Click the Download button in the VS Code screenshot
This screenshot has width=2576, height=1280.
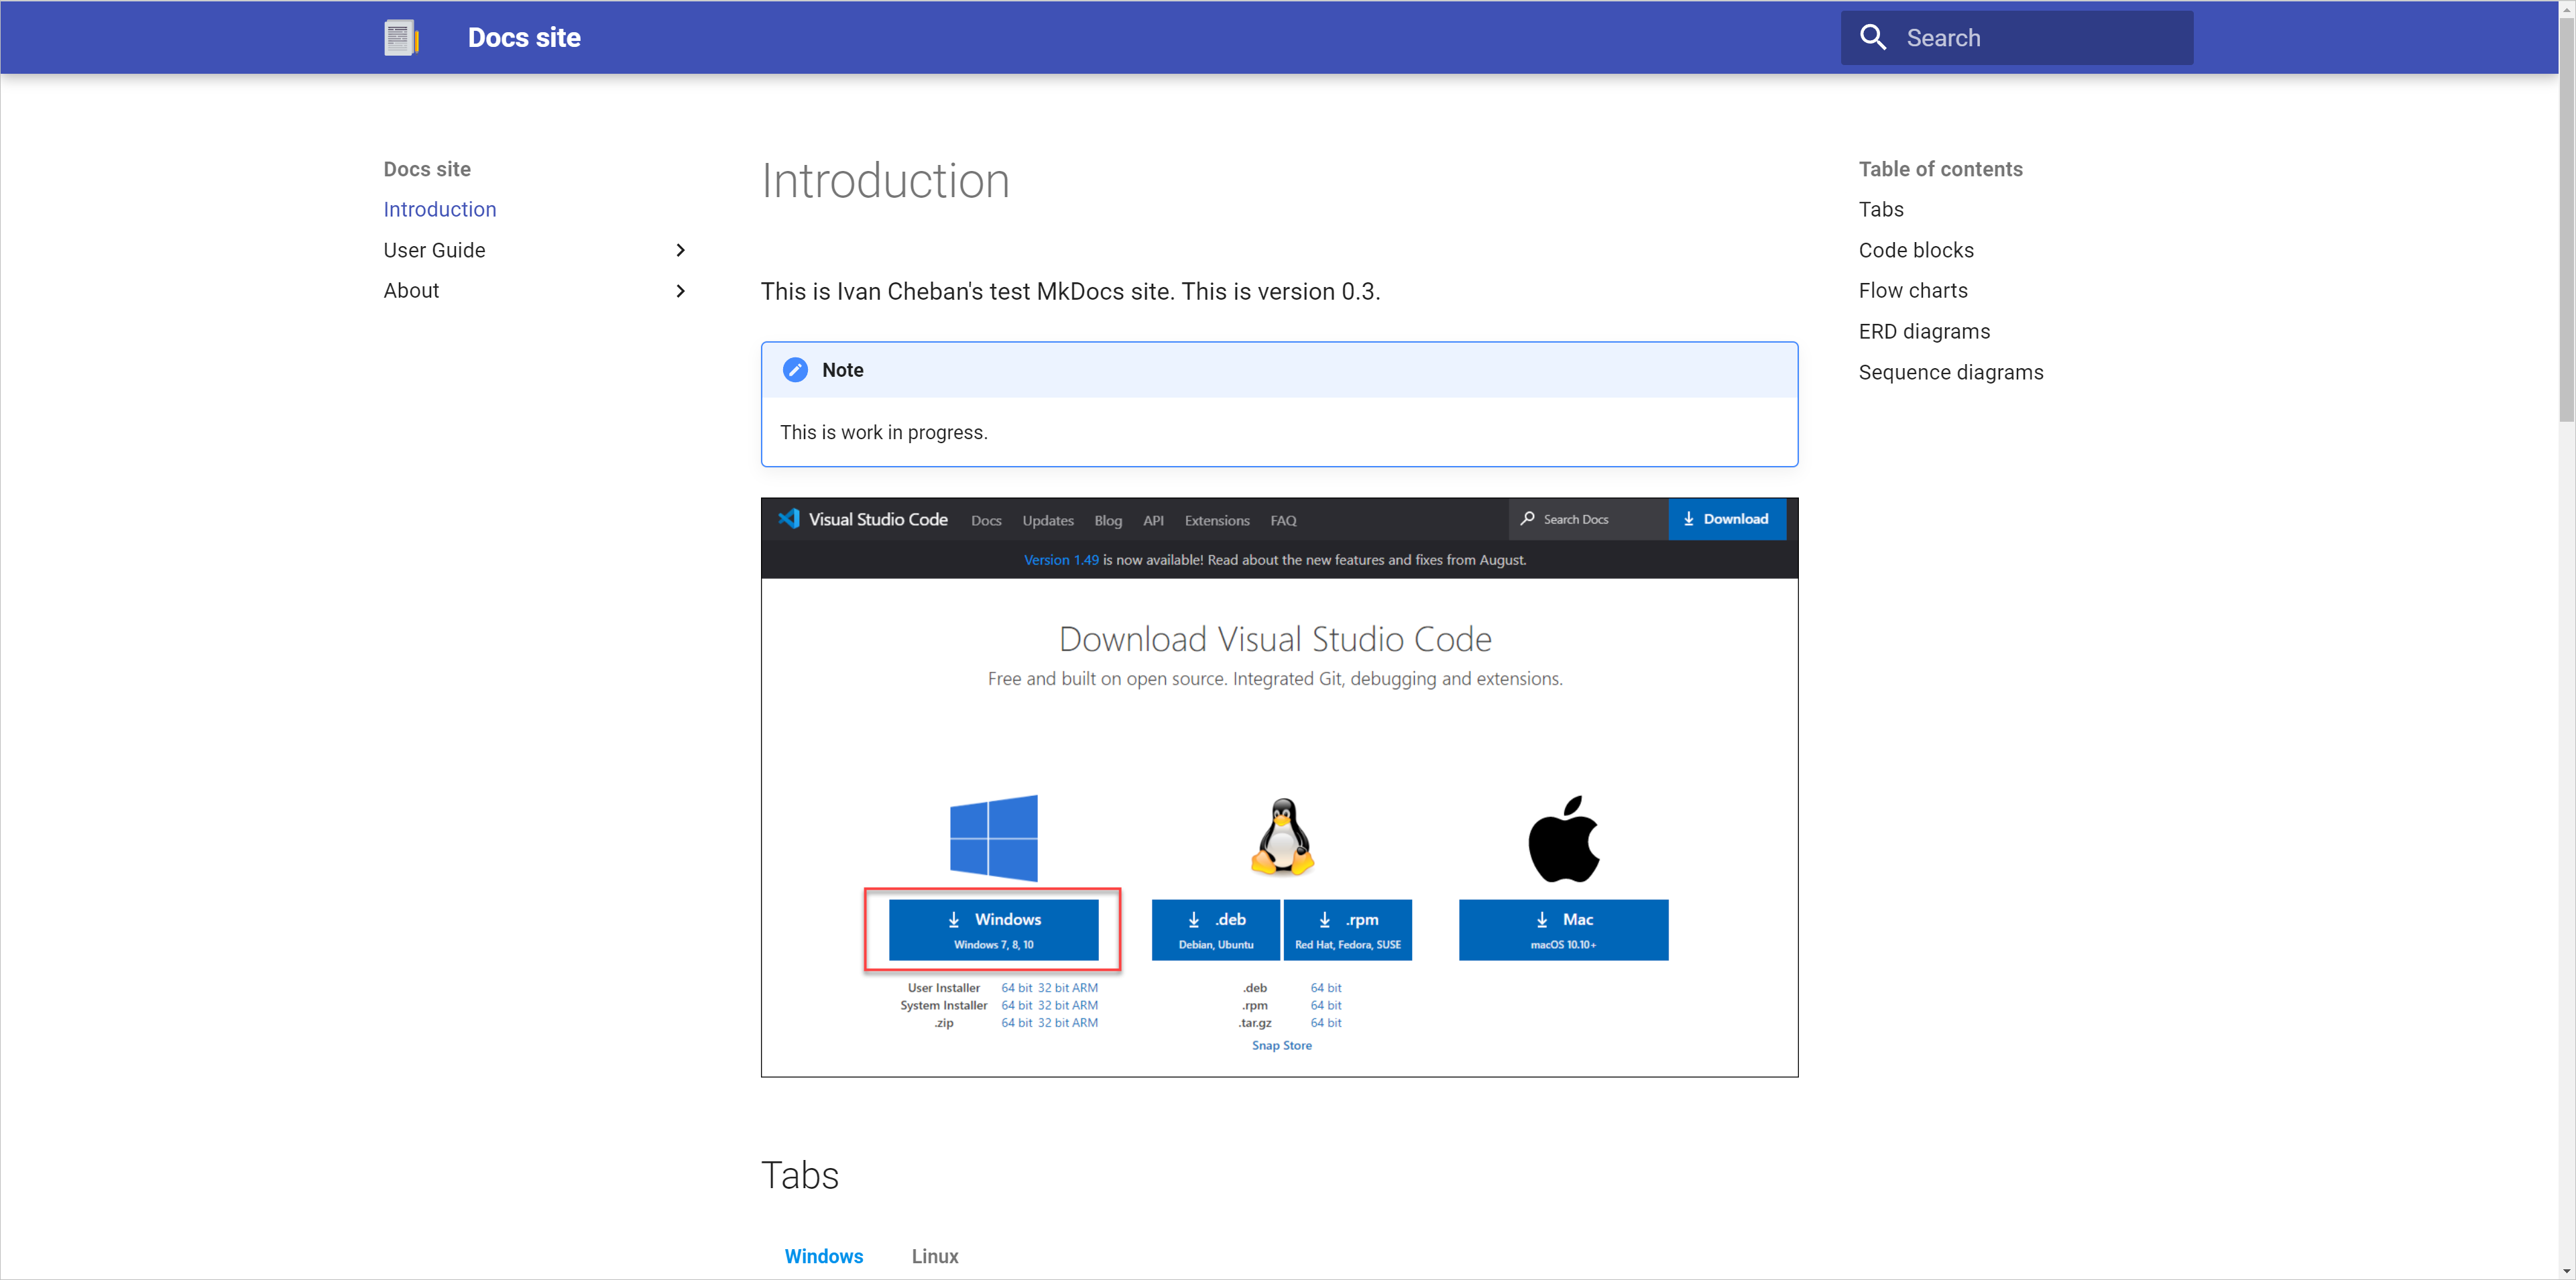(x=1727, y=519)
